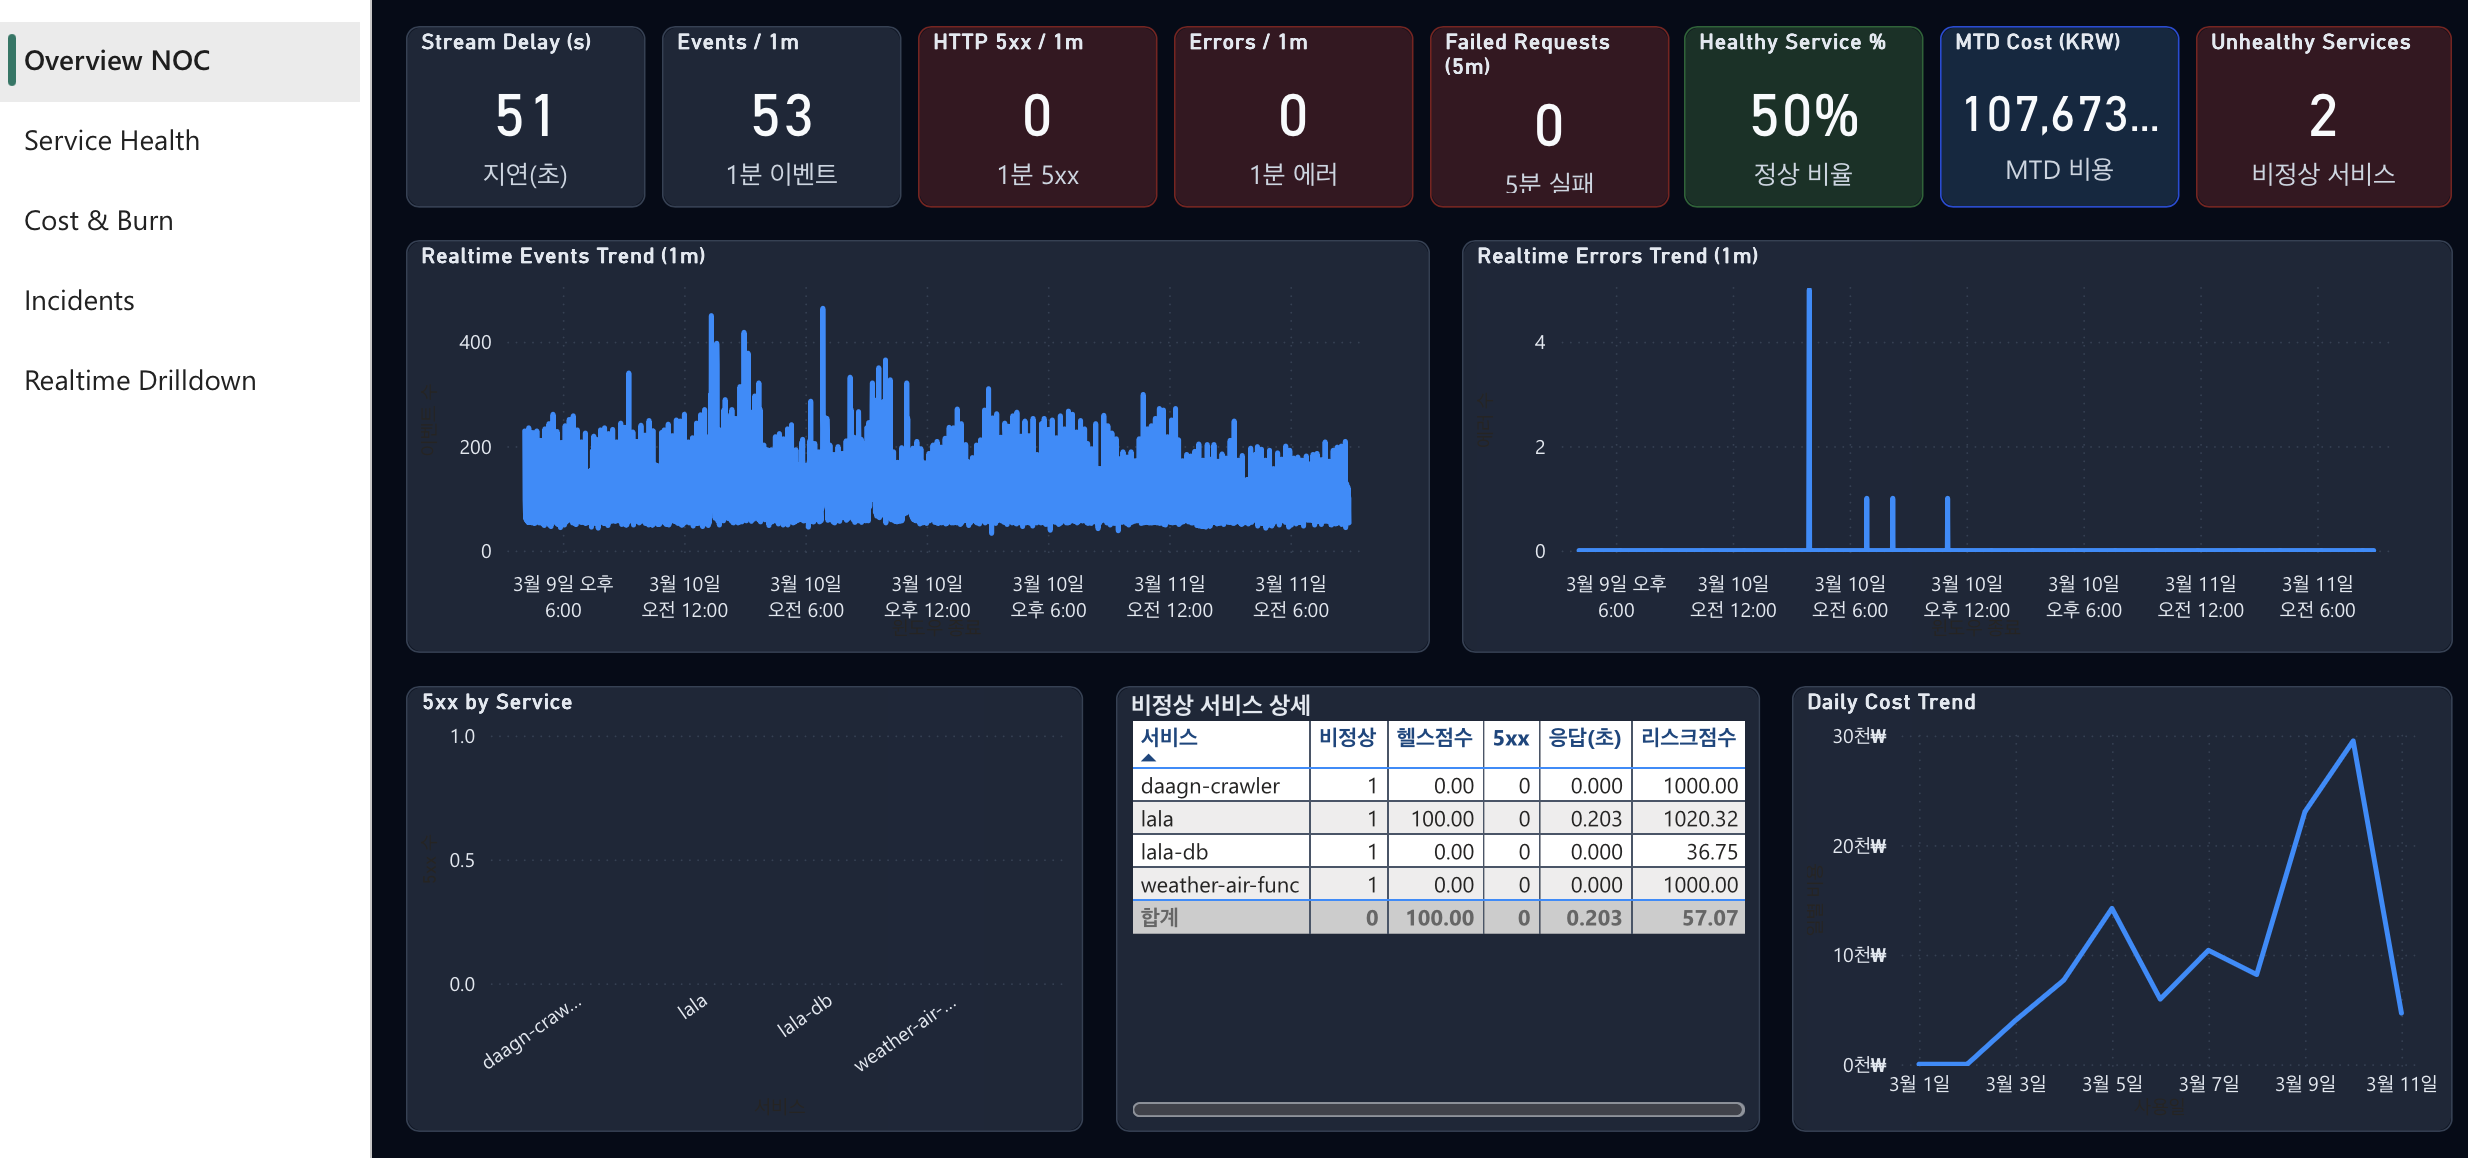The height and width of the screenshot is (1158, 2468).
Task: Click the MTD Cost (KRW) card
Action: [x=2059, y=117]
